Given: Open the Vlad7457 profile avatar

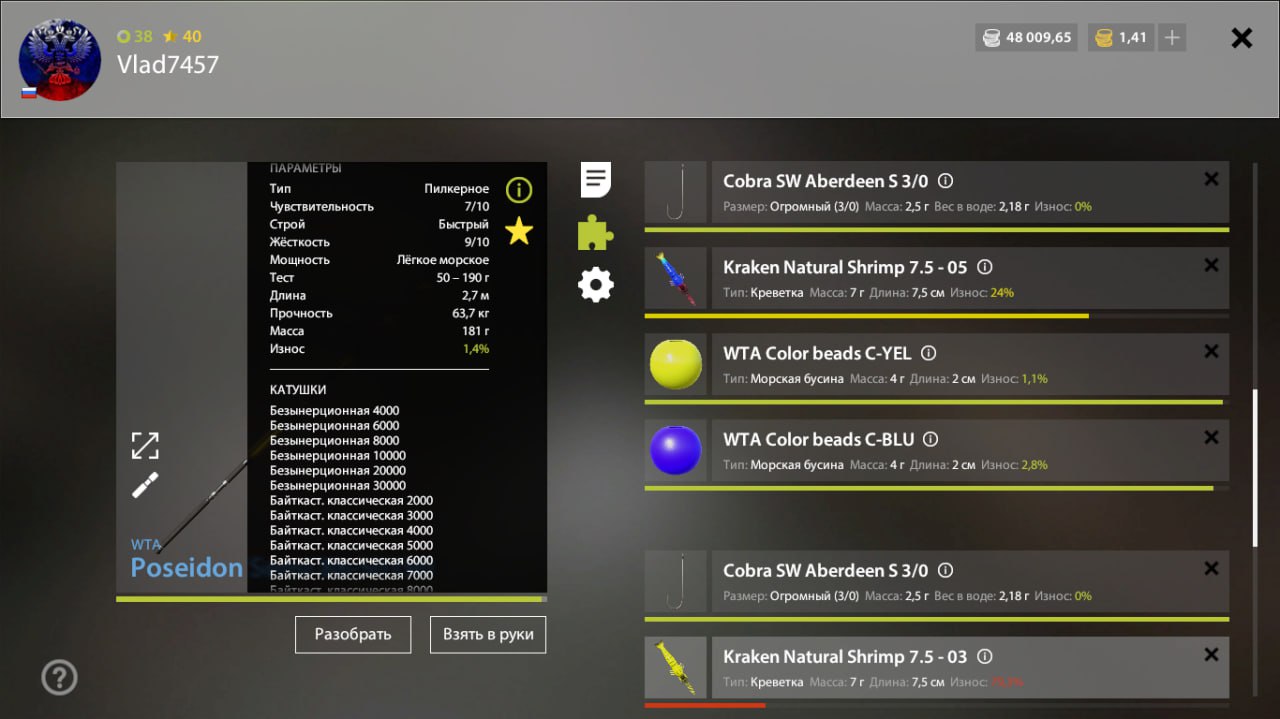Looking at the screenshot, I should click(60, 60).
